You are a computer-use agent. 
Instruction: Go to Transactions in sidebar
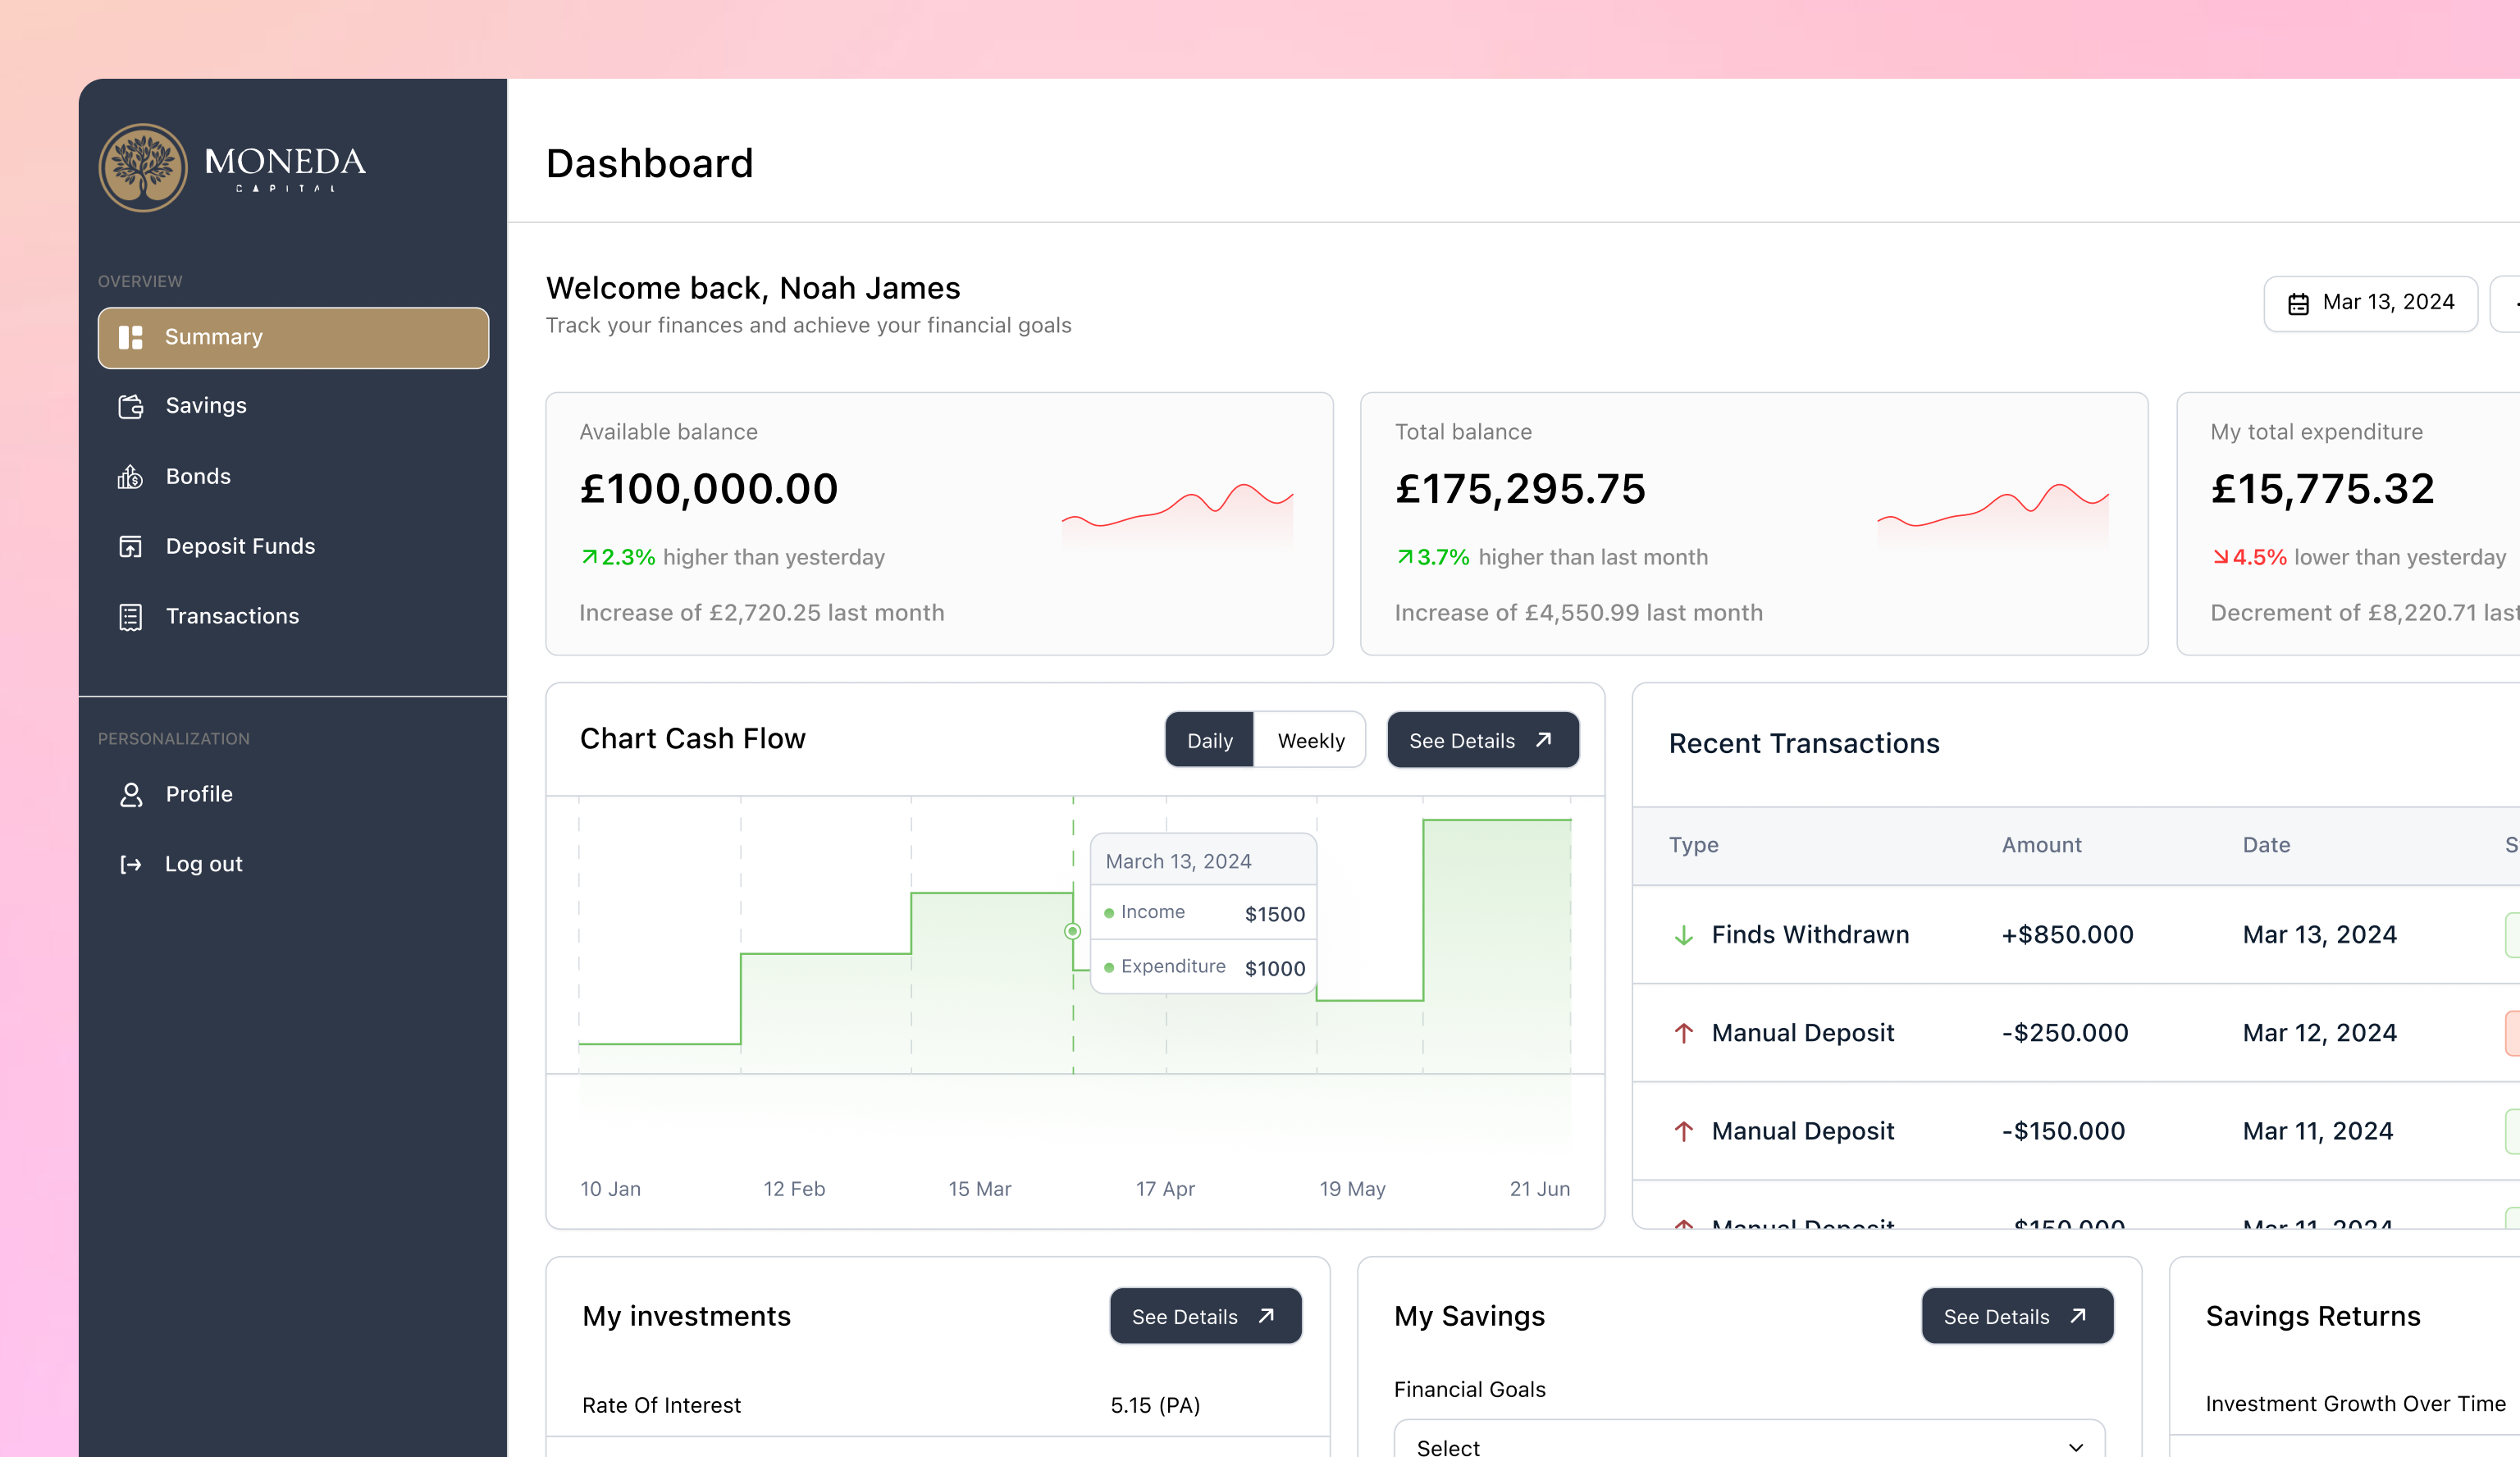[232, 617]
